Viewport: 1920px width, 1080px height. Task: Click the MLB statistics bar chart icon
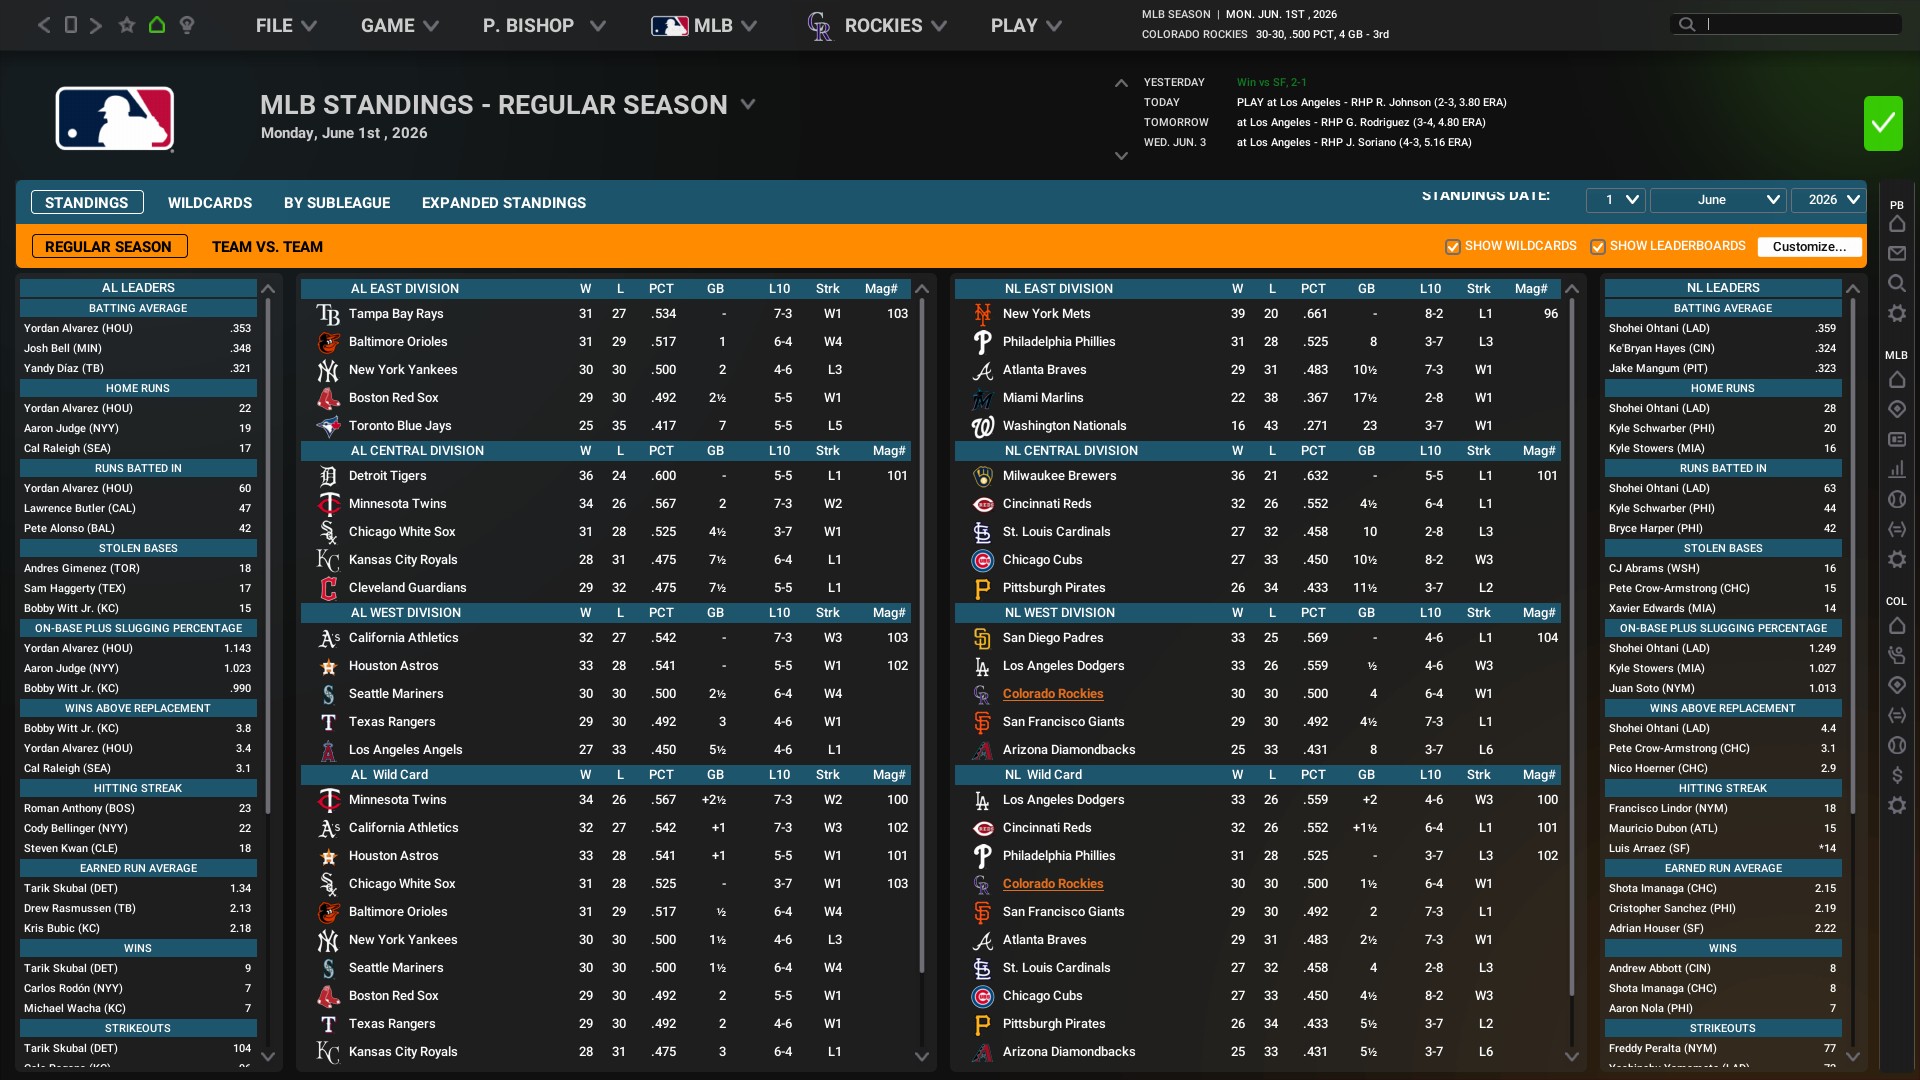coord(1897,469)
